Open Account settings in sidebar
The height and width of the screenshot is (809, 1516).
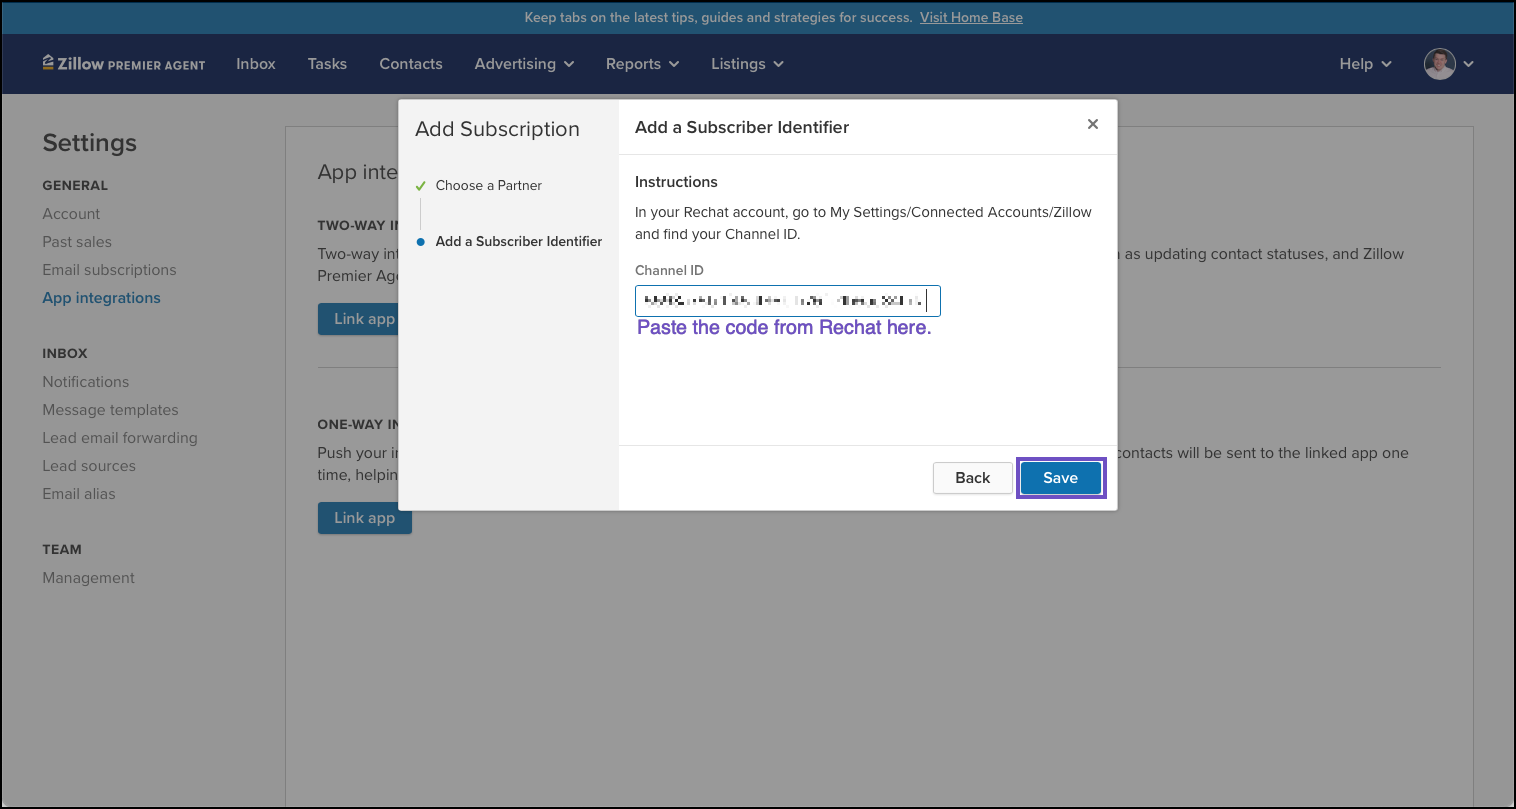coord(71,214)
